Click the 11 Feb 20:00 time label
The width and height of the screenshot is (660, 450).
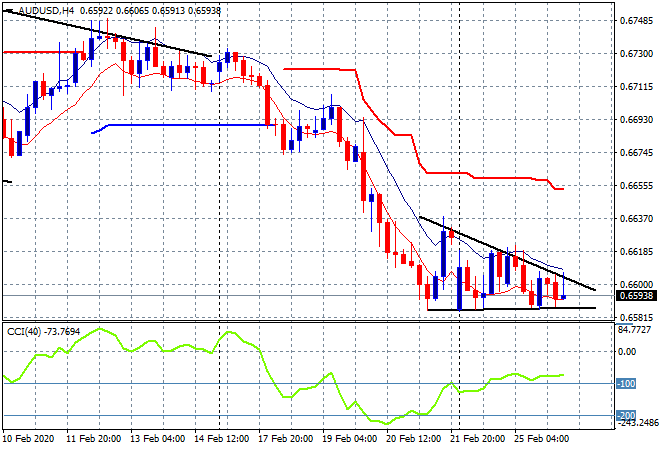point(93,439)
